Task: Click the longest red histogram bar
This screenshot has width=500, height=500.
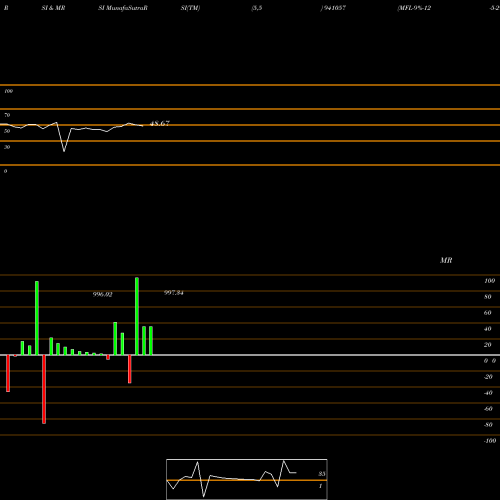Action: click(44, 389)
